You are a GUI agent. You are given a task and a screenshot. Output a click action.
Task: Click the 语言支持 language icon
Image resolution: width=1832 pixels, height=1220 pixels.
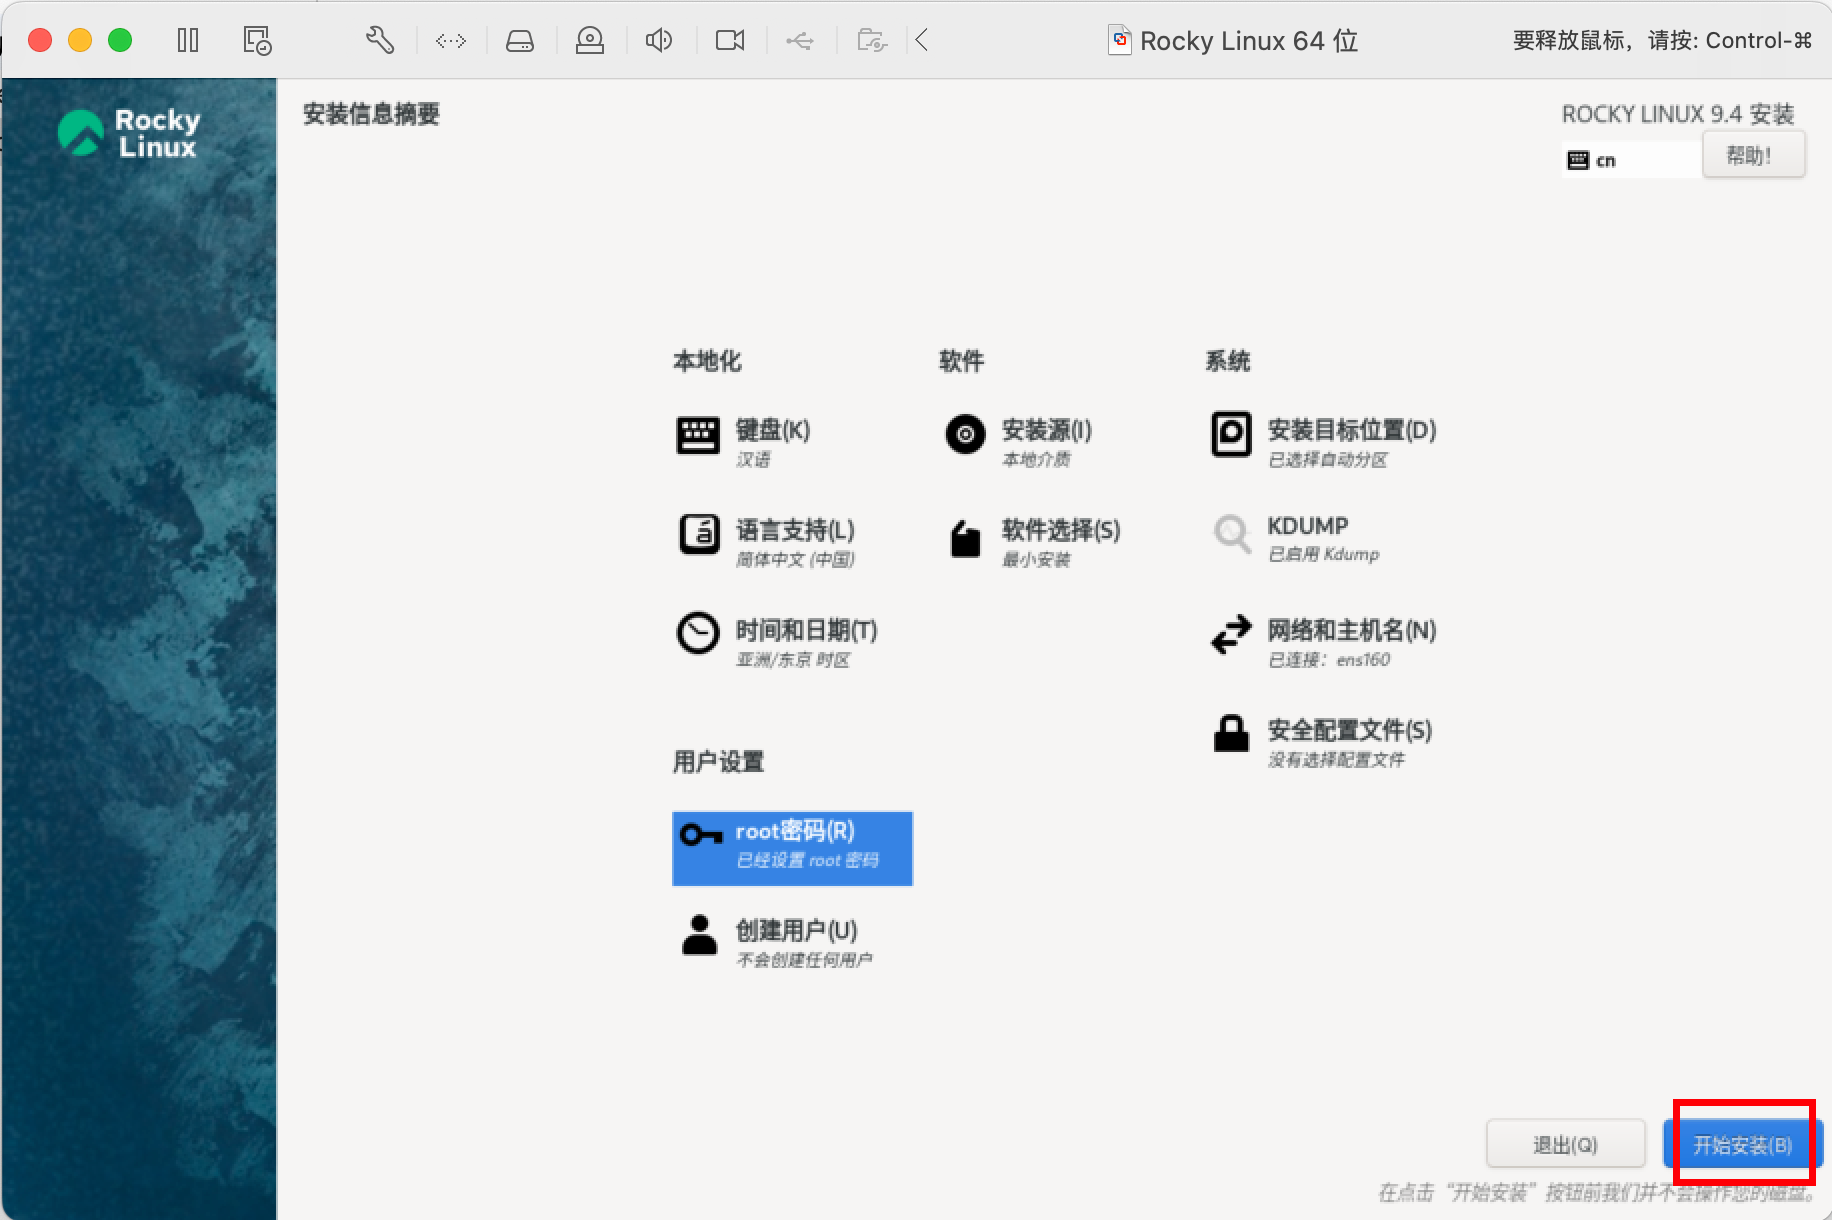point(699,534)
